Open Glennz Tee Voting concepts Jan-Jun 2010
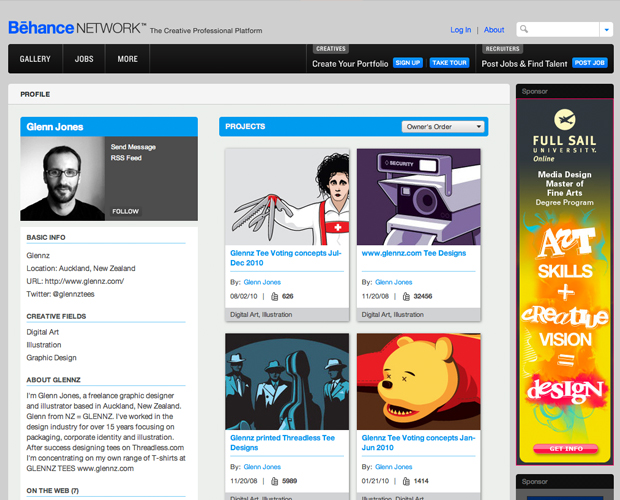Screen dimensions: 620x500 coord(418,443)
